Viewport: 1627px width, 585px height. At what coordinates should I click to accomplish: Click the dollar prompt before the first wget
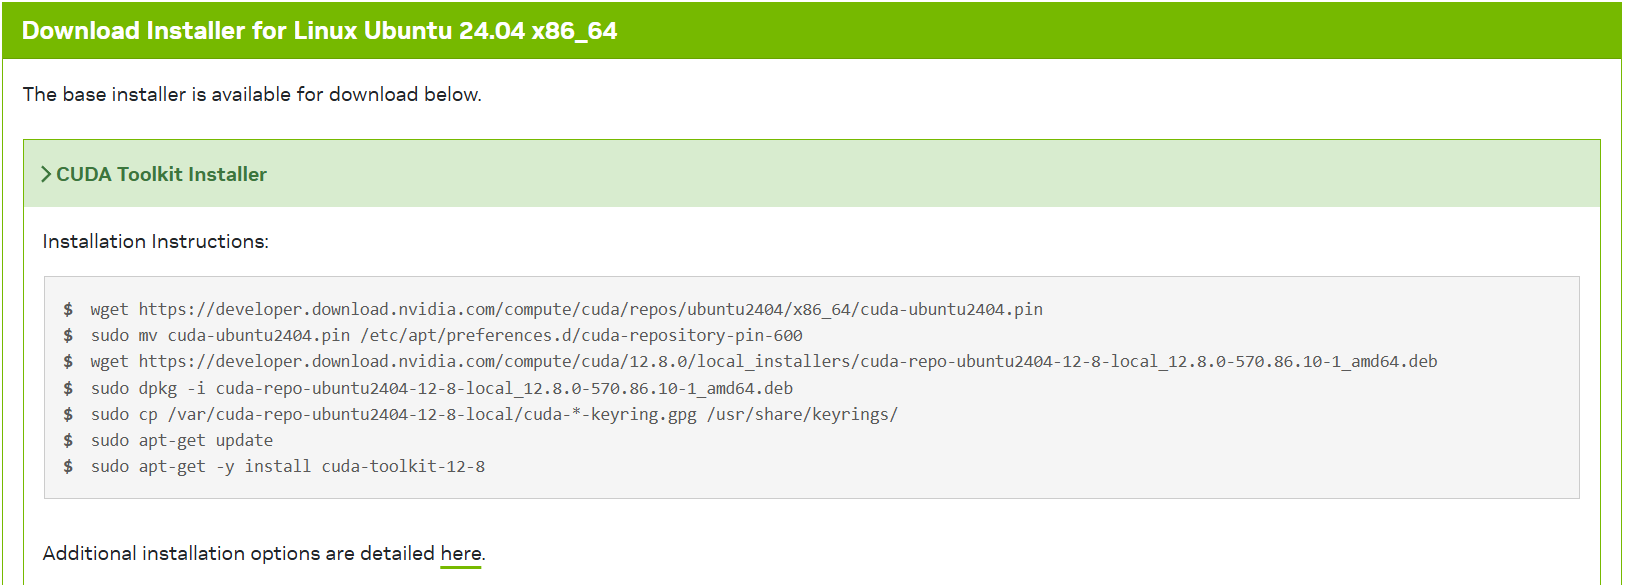[68, 309]
